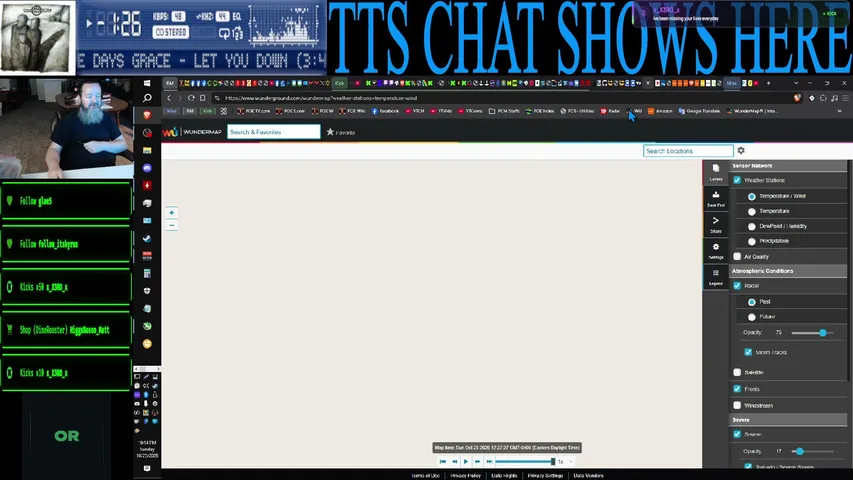The height and width of the screenshot is (480, 853).
Task: Zoom in the map with the plus button
Action: tap(171, 213)
